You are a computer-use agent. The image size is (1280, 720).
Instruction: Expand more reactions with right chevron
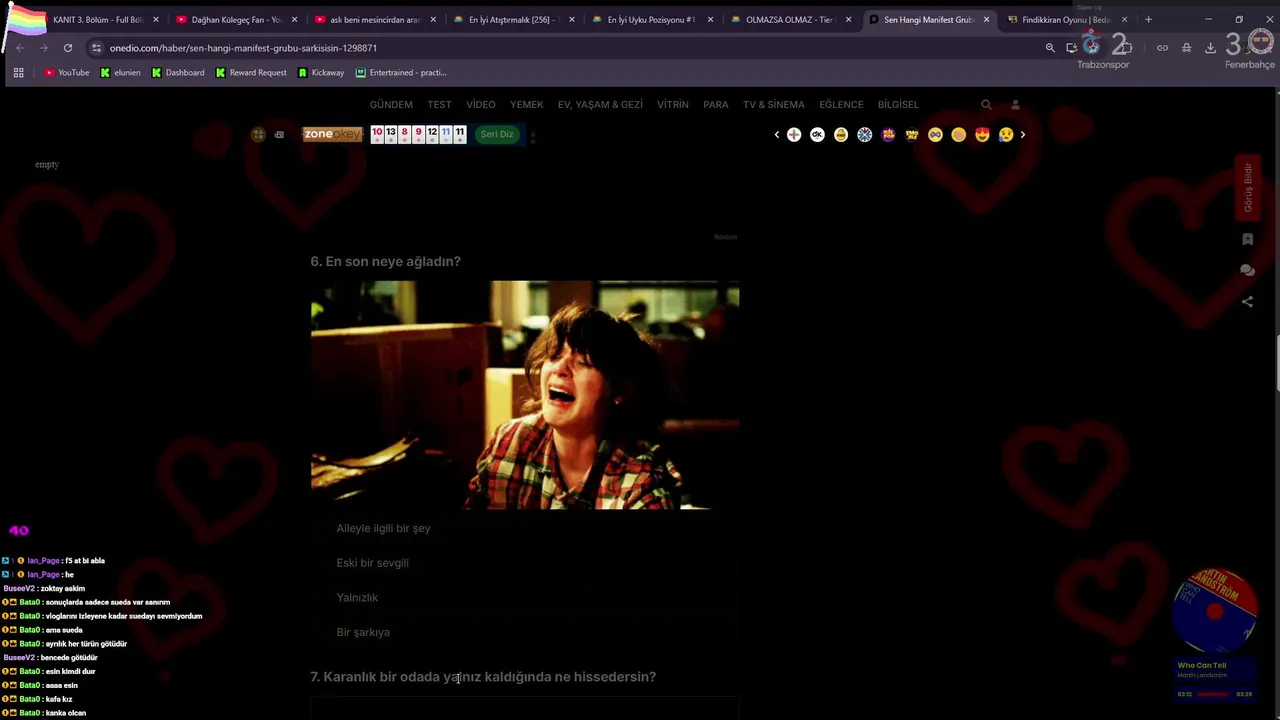click(1022, 134)
